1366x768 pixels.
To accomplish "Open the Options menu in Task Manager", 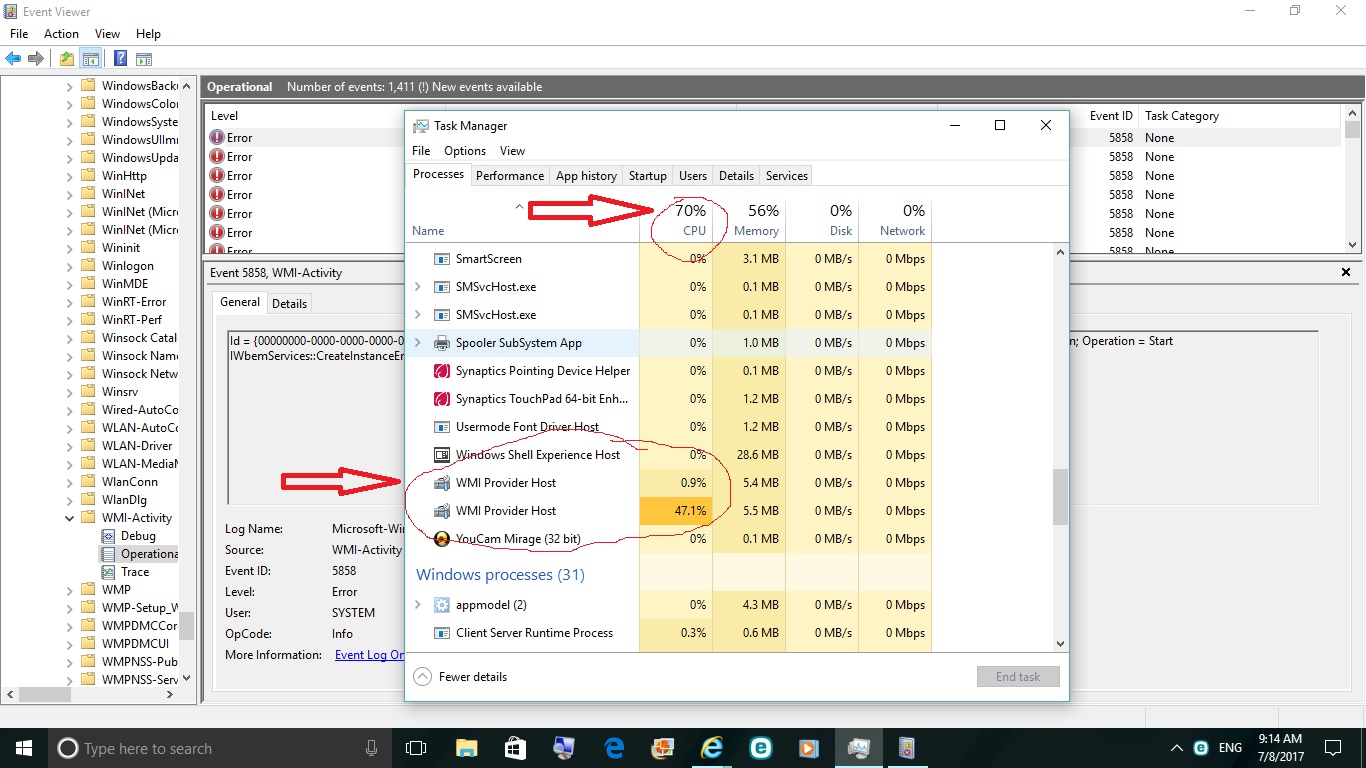I will 465,151.
